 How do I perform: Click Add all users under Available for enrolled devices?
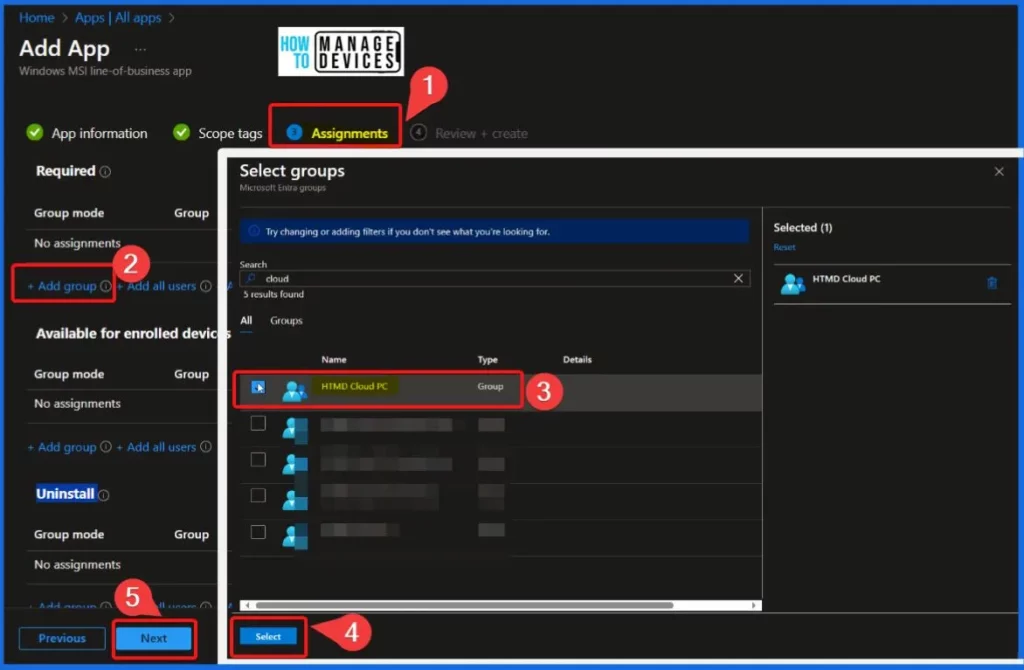coord(157,447)
